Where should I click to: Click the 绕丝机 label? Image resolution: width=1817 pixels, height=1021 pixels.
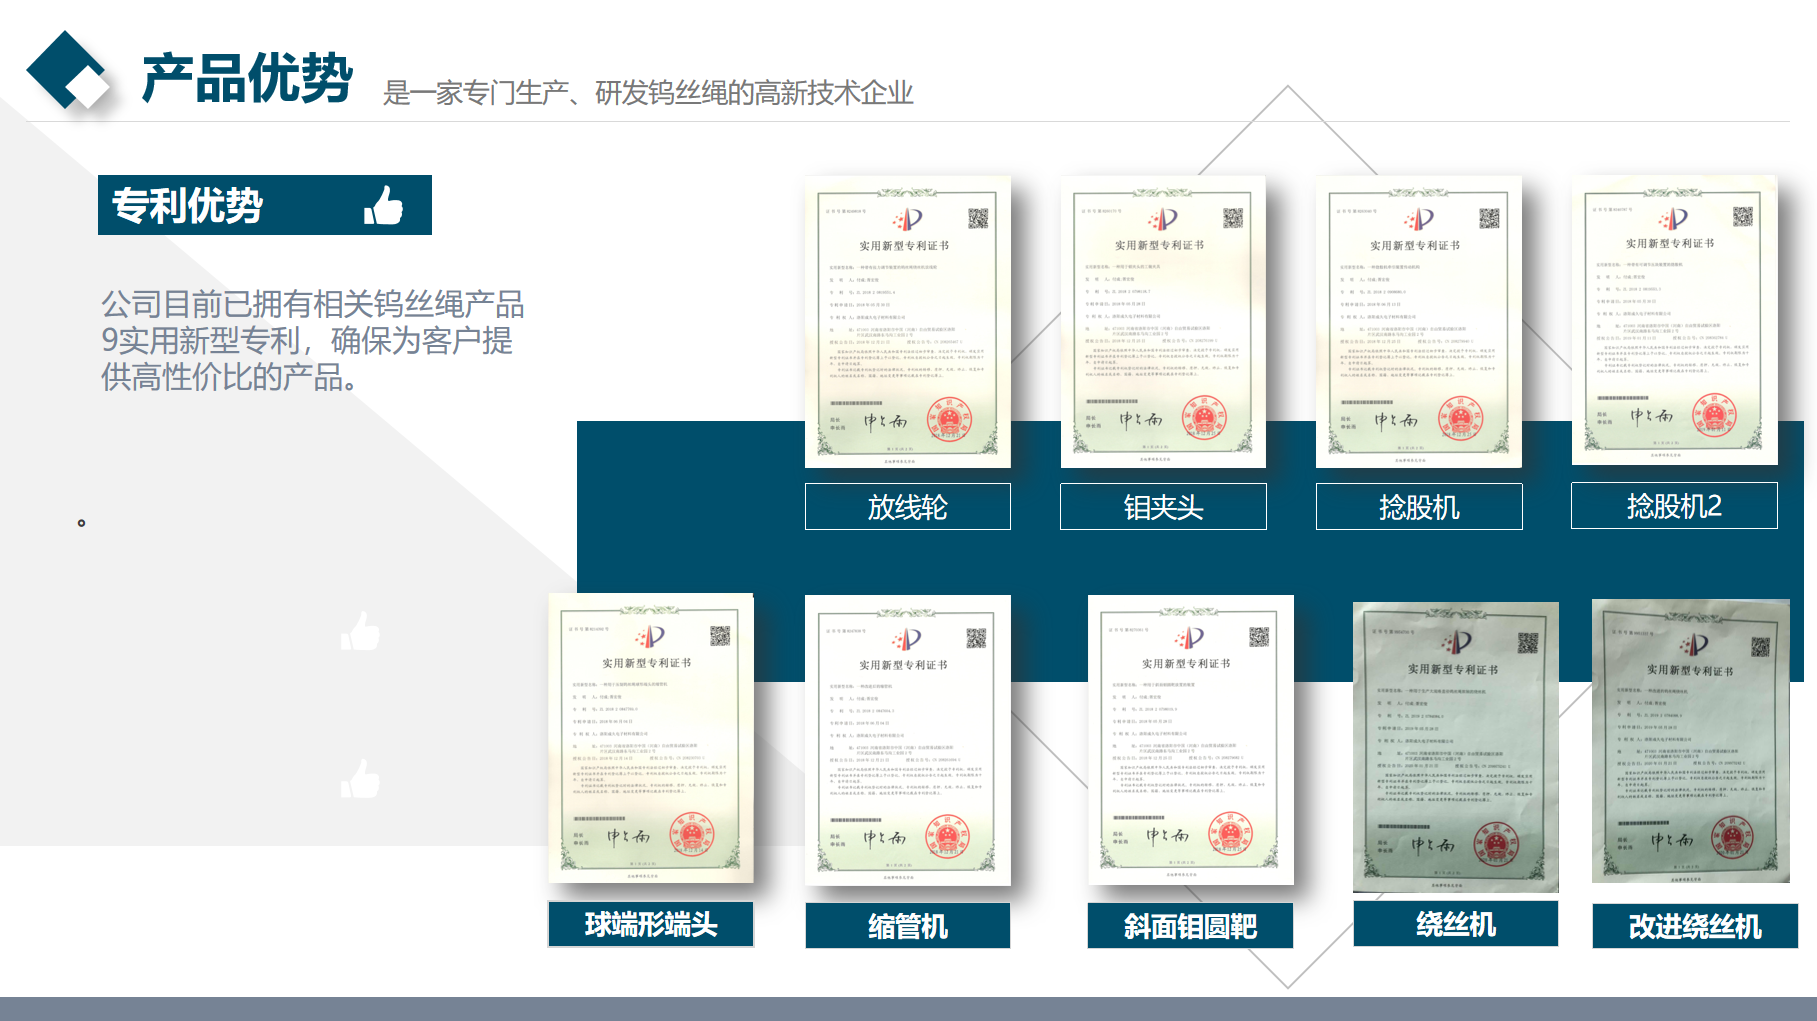(1455, 924)
